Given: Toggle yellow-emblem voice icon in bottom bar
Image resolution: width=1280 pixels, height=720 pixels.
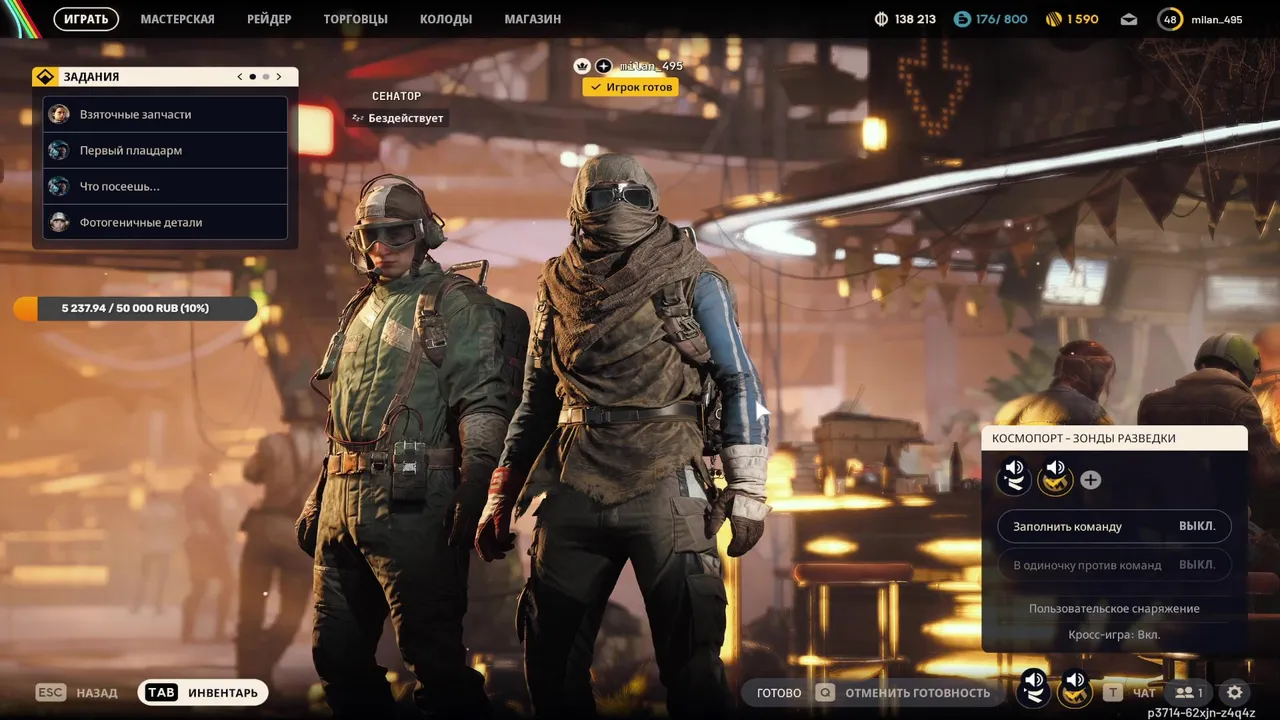Looking at the screenshot, I should 1075,688.
